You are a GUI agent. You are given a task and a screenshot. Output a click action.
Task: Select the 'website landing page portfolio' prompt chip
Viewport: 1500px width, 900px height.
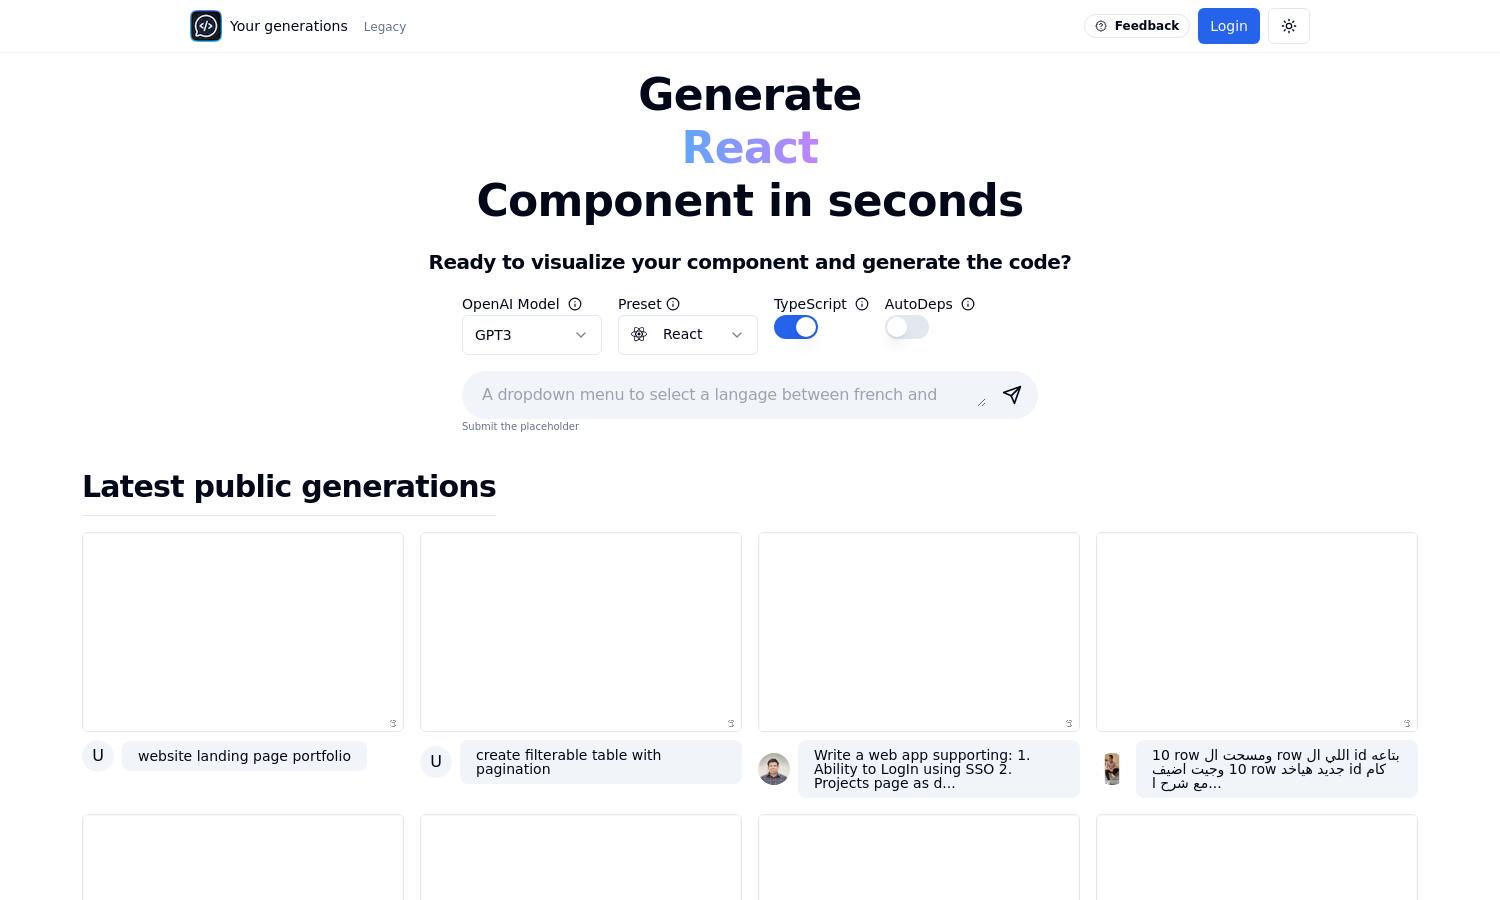(244, 756)
